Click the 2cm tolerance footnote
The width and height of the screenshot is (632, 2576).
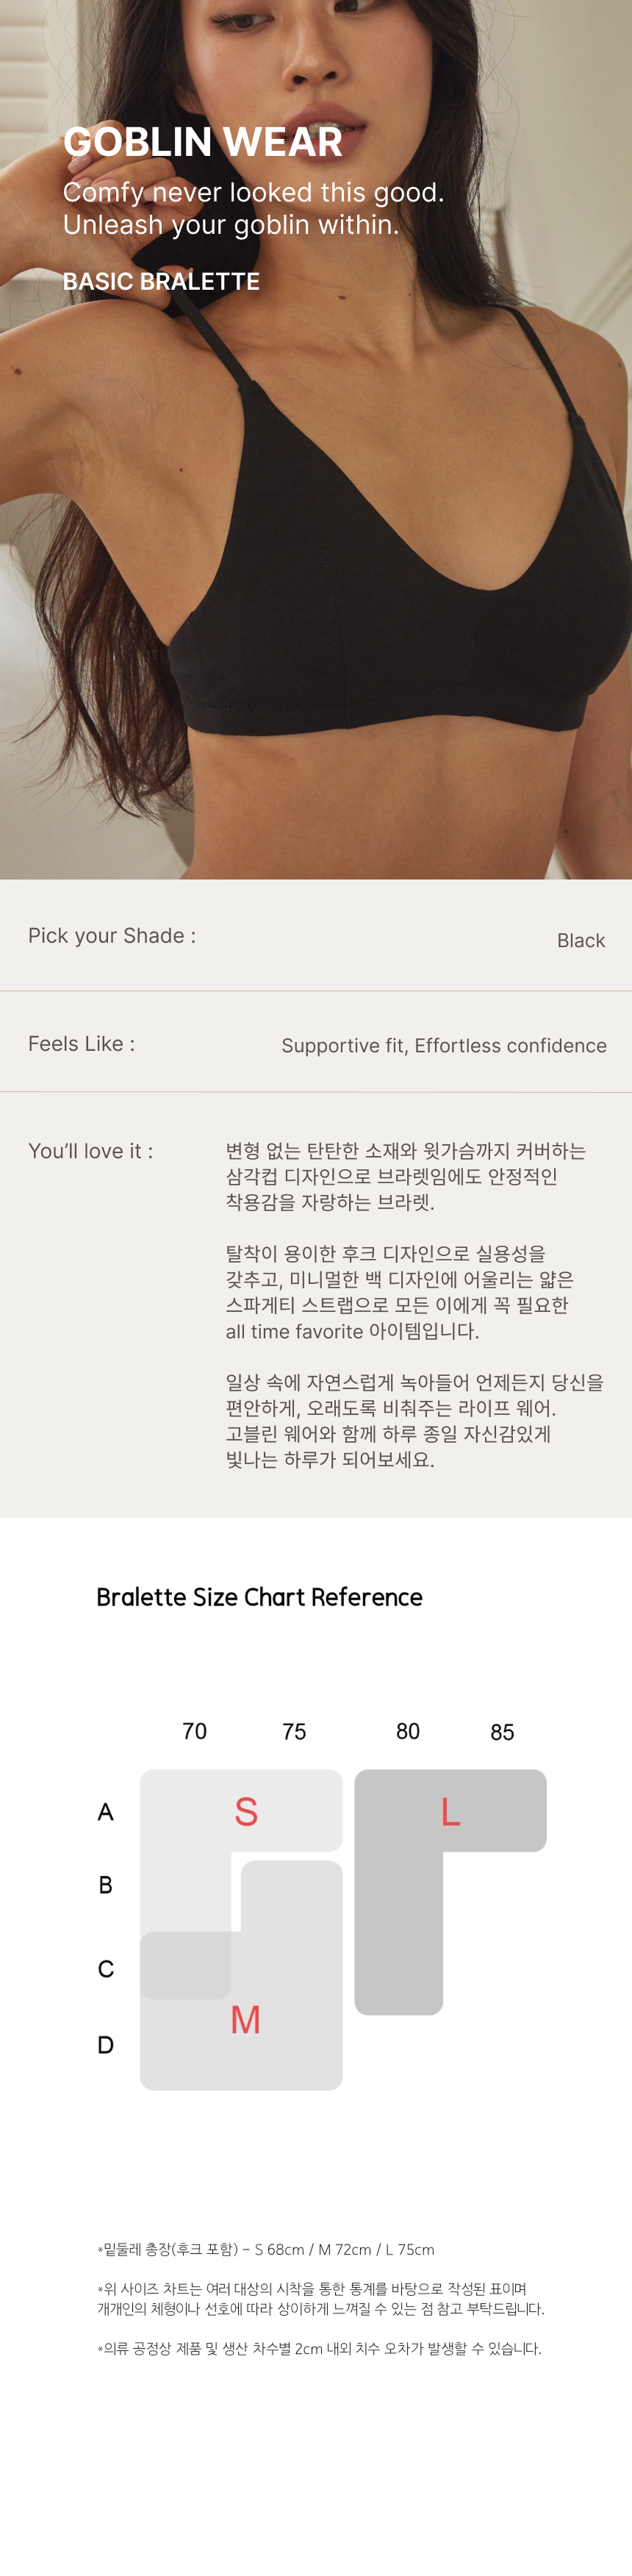coord(320,2348)
